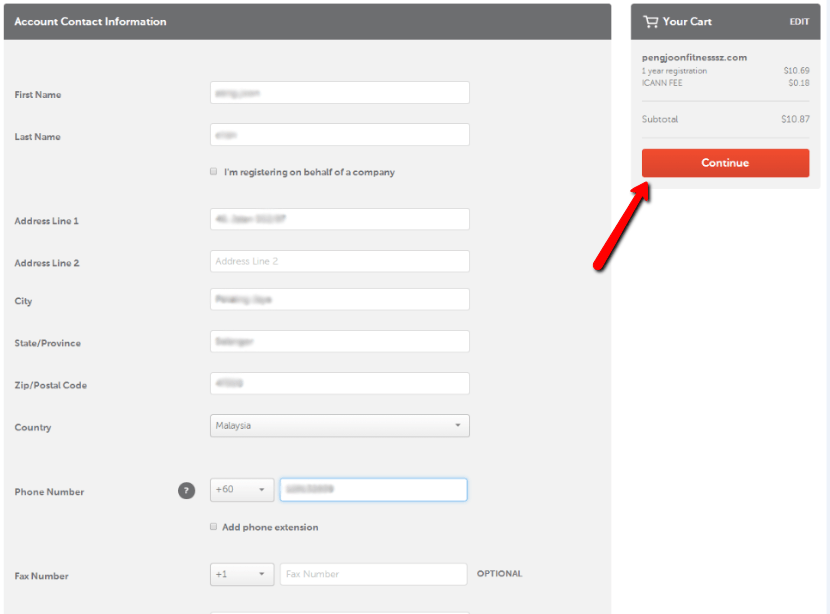This screenshot has width=830, height=614.
Task: Enable the Add phone extension checkbox
Action: pyautogui.click(x=213, y=526)
